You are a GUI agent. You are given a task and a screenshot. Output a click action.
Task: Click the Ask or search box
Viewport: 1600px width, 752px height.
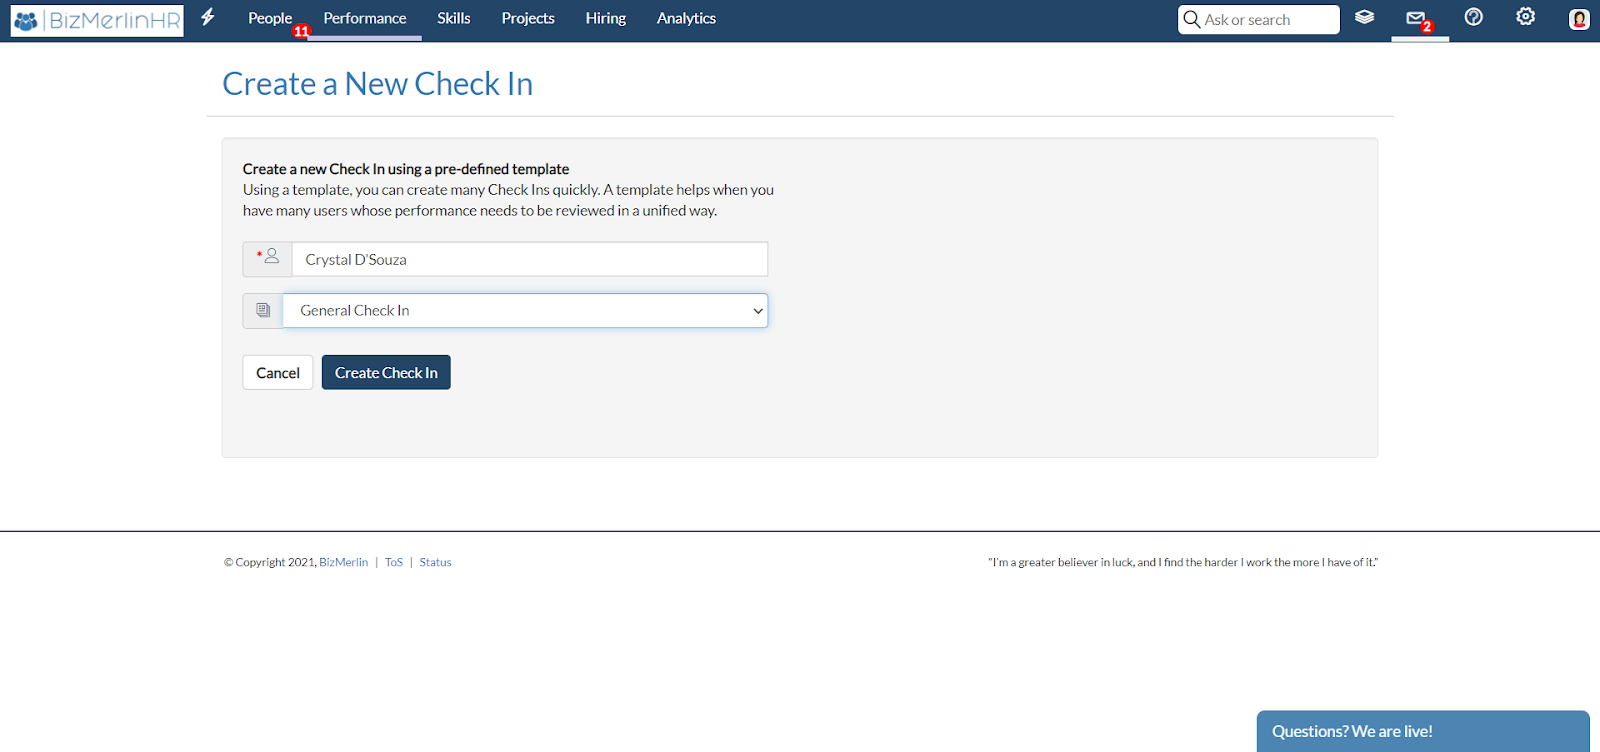1259,20
